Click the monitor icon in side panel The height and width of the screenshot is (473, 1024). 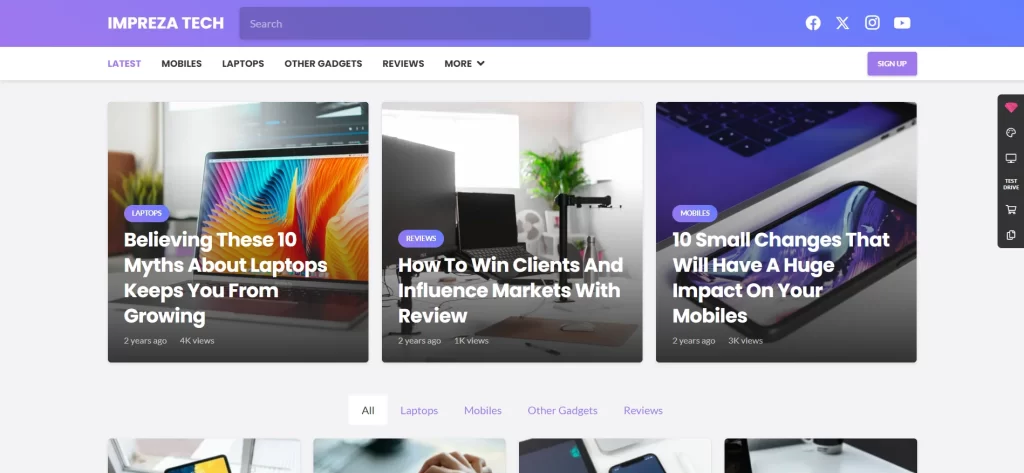(1011, 158)
